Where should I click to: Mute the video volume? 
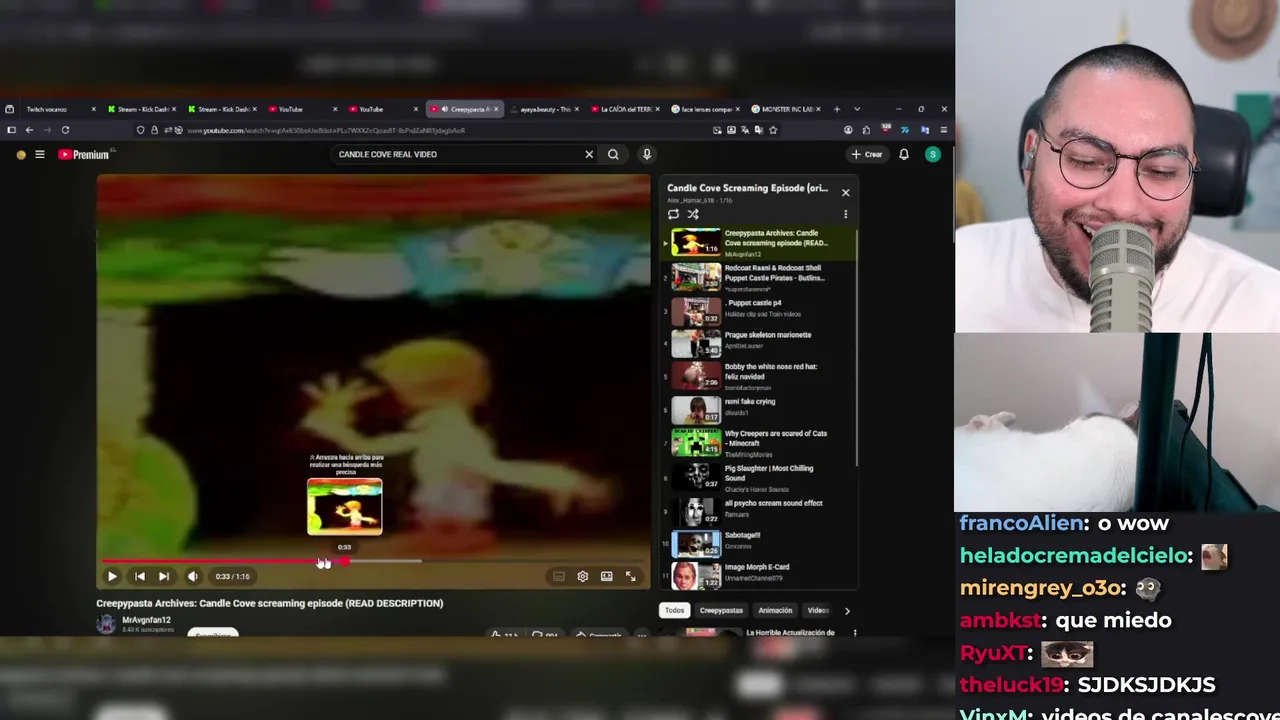(193, 576)
